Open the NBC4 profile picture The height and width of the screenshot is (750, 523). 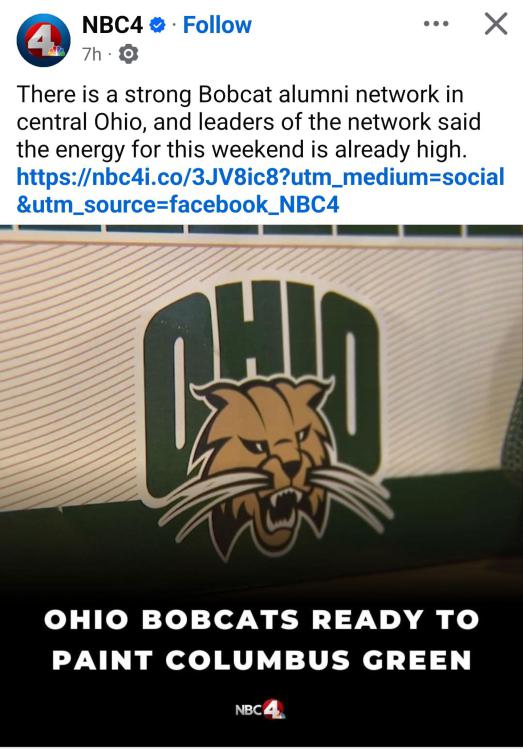pyautogui.click(x=44, y=40)
